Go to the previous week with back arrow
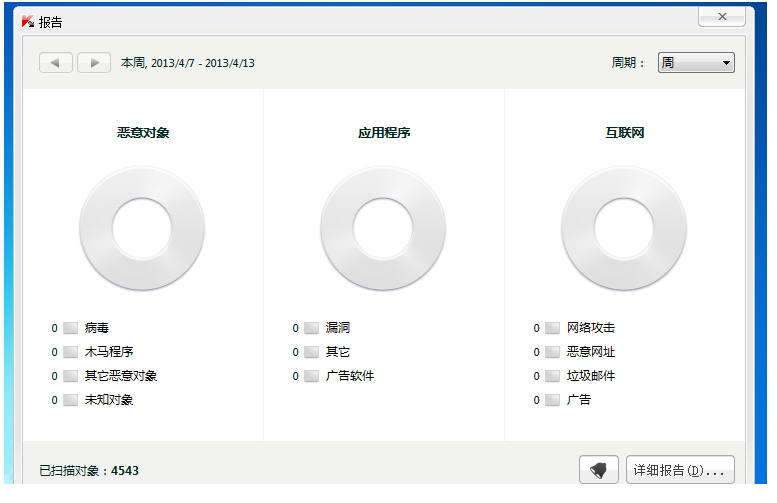Screen dimensions: 777x503 click(56, 63)
